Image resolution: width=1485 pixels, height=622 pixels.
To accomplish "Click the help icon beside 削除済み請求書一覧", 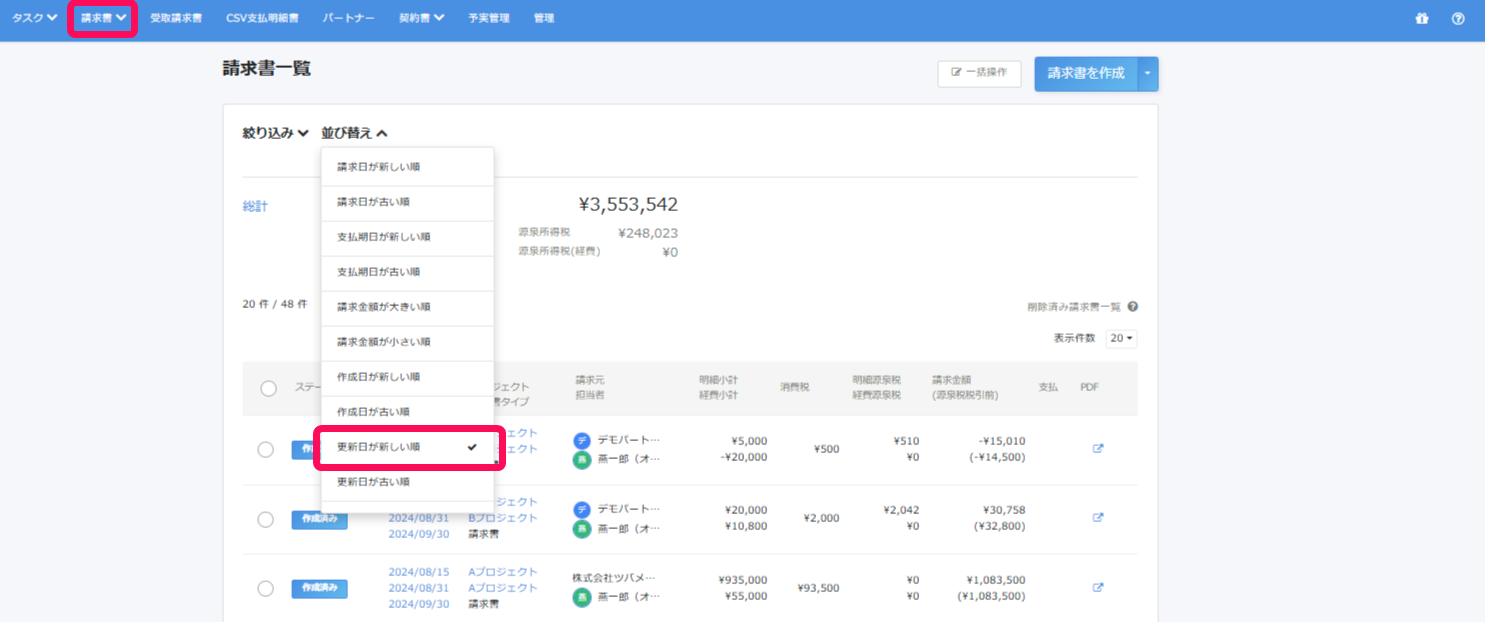I will point(1132,308).
